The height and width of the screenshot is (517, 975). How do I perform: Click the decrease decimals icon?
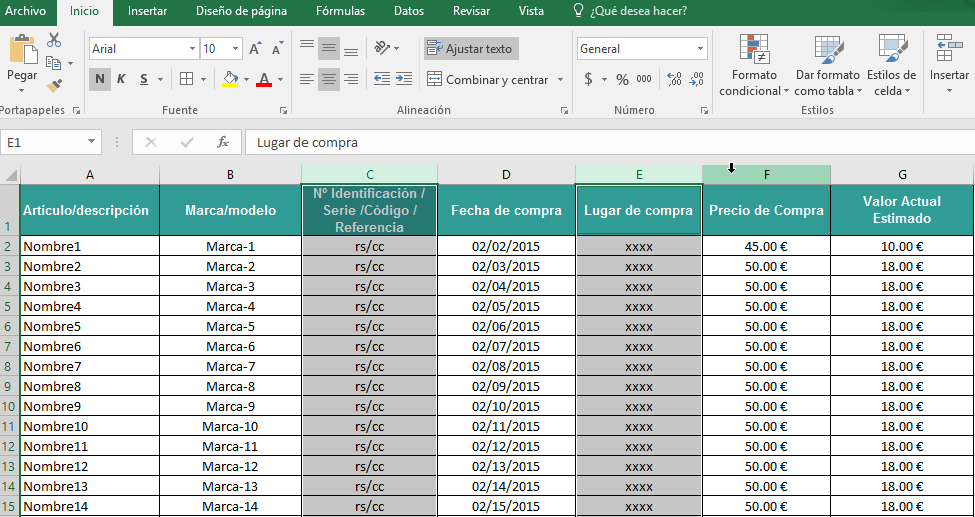(x=696, y=79)
